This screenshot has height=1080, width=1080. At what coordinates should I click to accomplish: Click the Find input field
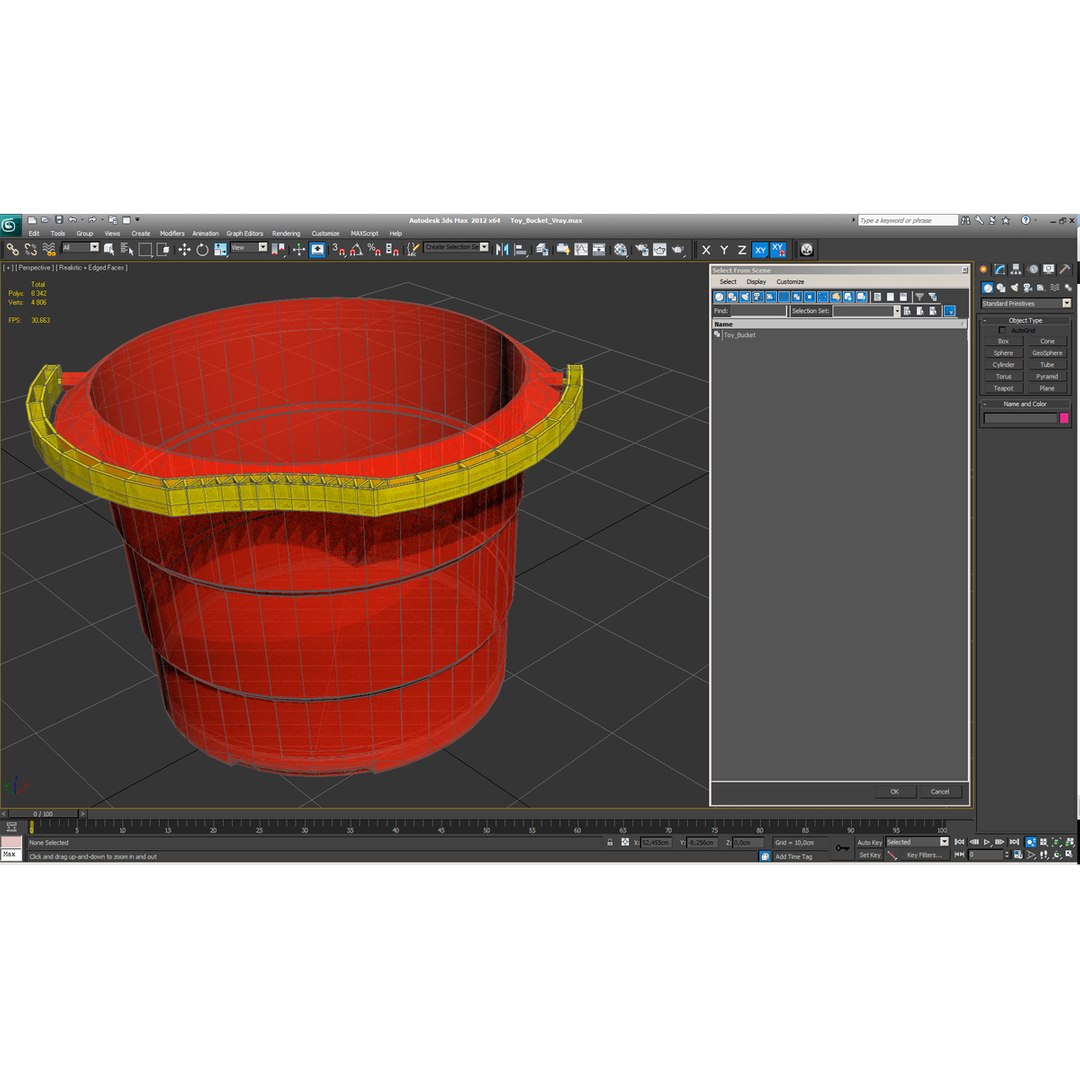(x=758, y=311)
